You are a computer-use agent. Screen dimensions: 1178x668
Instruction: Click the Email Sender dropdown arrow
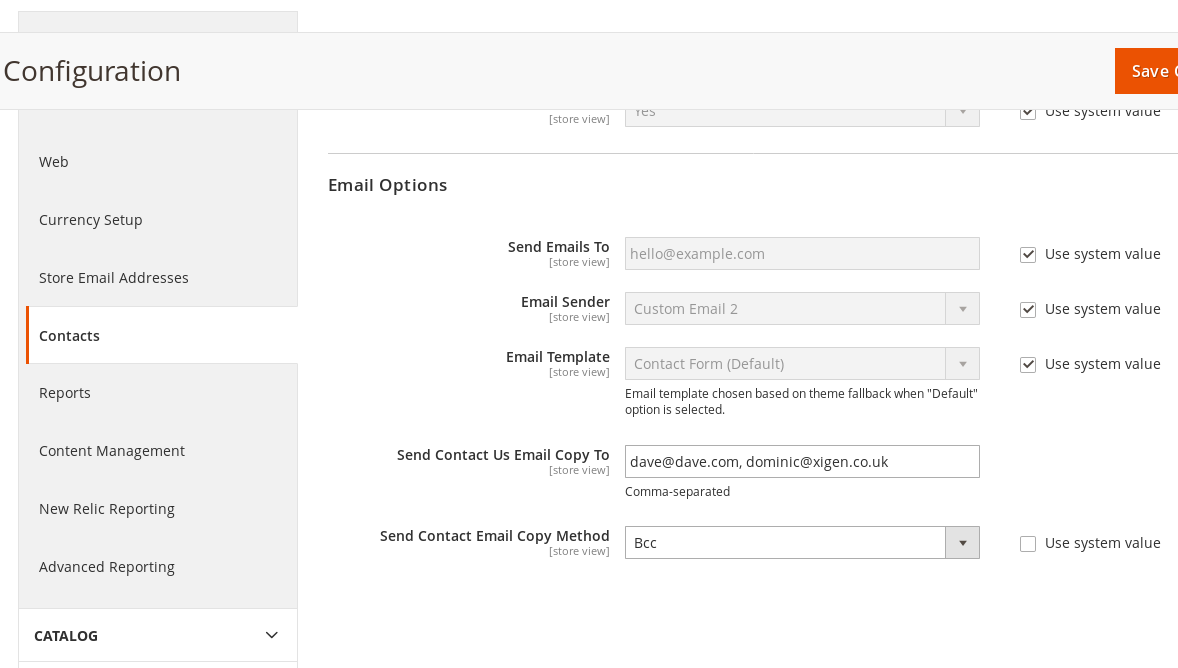962,309
